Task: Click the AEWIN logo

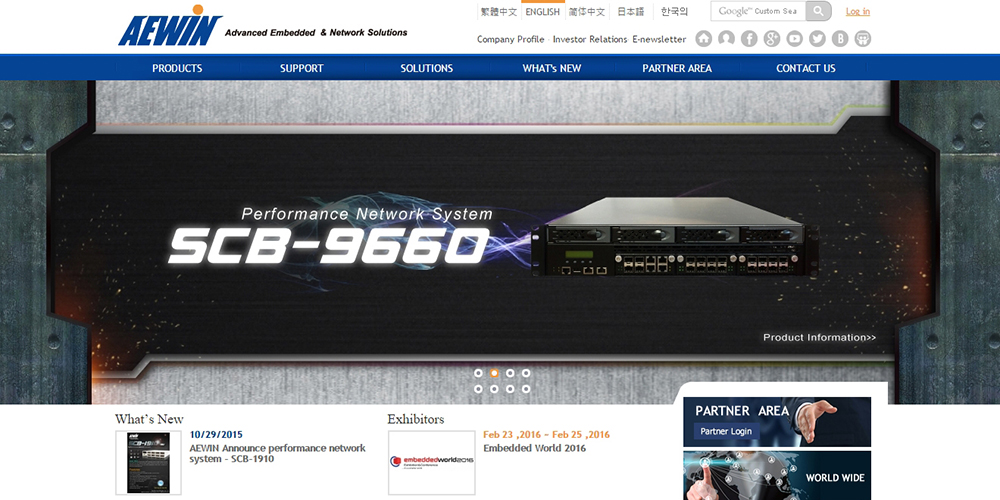Action: (x=170, y=26)
